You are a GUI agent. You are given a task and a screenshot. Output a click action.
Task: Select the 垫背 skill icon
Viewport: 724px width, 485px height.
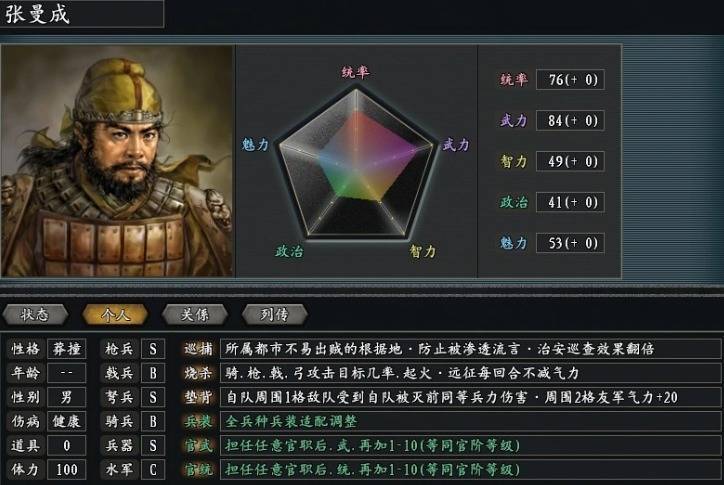pos(199,398)
